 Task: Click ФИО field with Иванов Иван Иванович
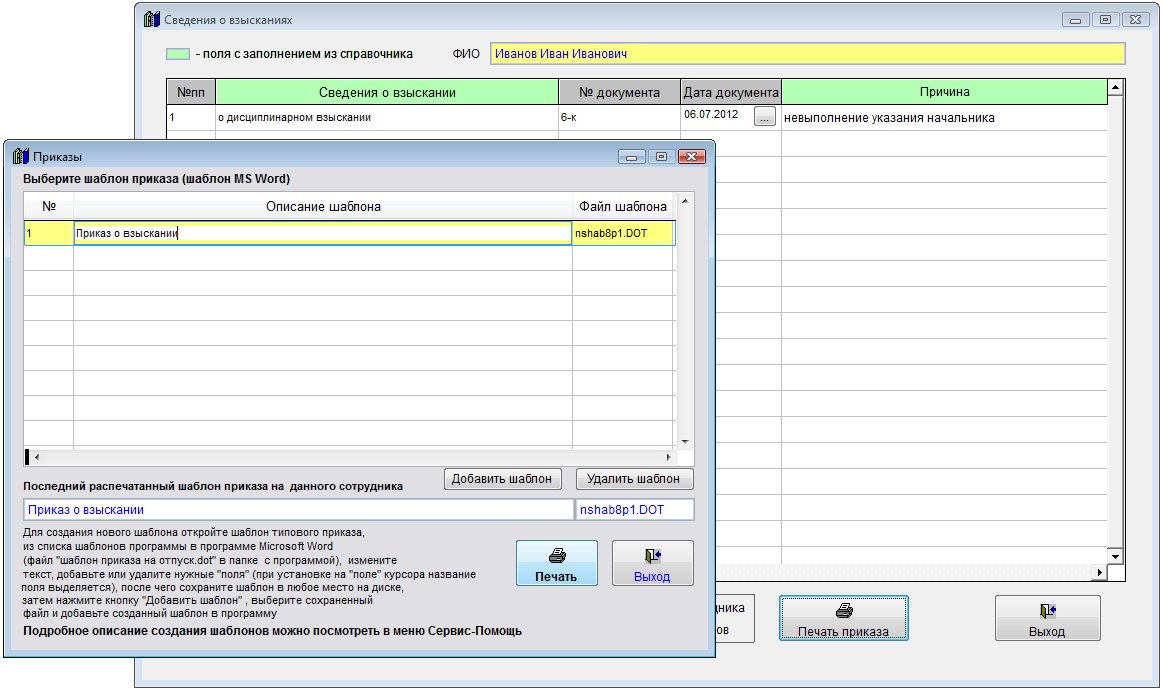[x=807, y=53]
